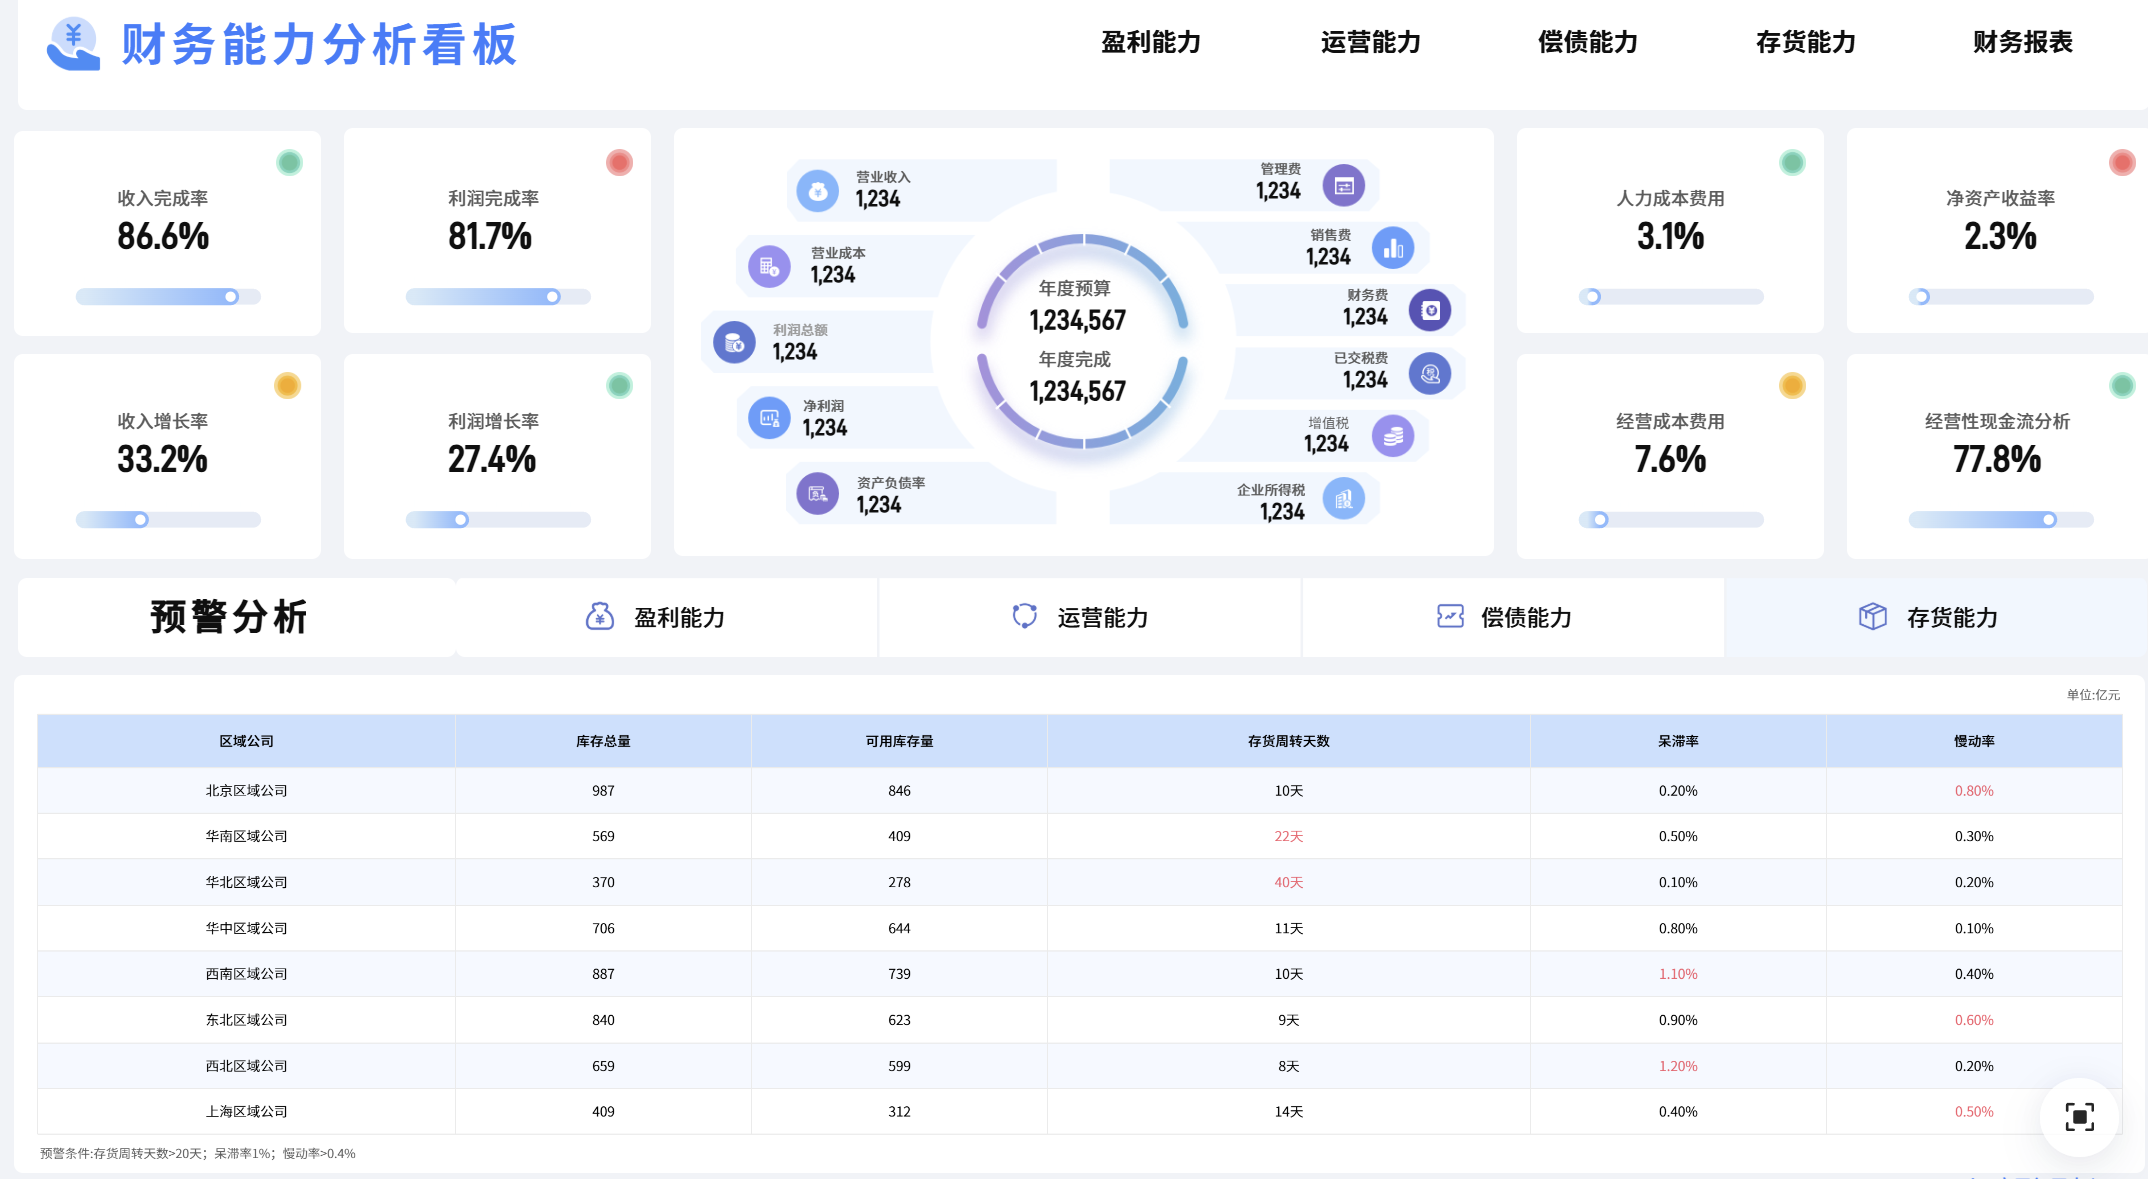Click the 净利润 icon
Screen dimensions: 2148x1179
pyautogui.click(x=769, y=419)
